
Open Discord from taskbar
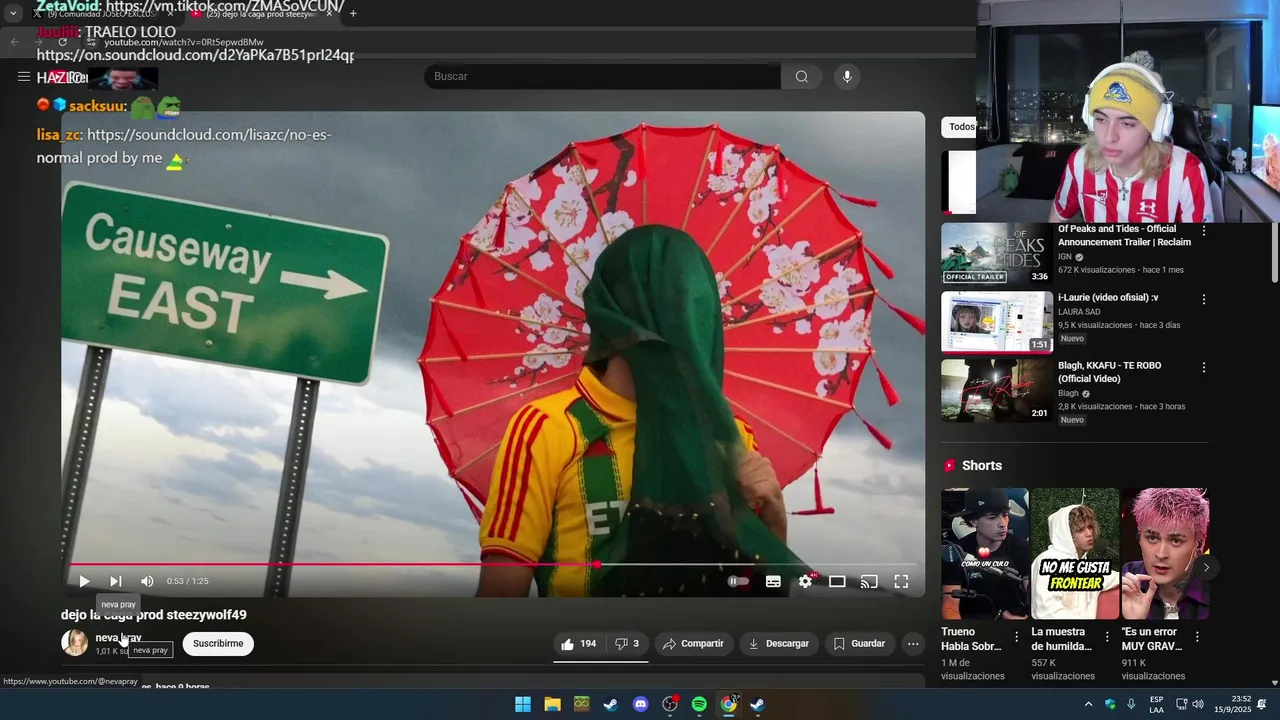[x=640, y=704]
